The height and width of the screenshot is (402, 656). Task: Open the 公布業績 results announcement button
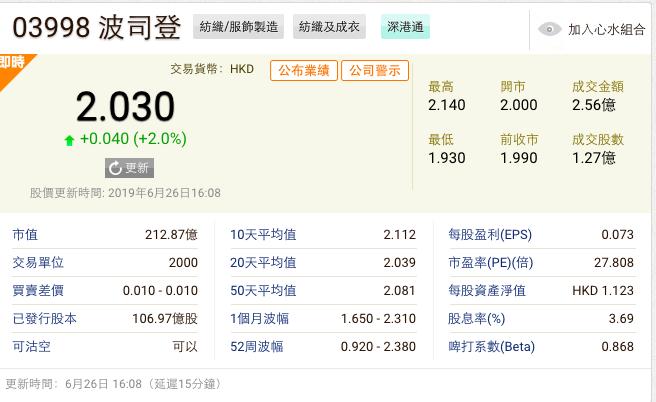click(304, 70)
